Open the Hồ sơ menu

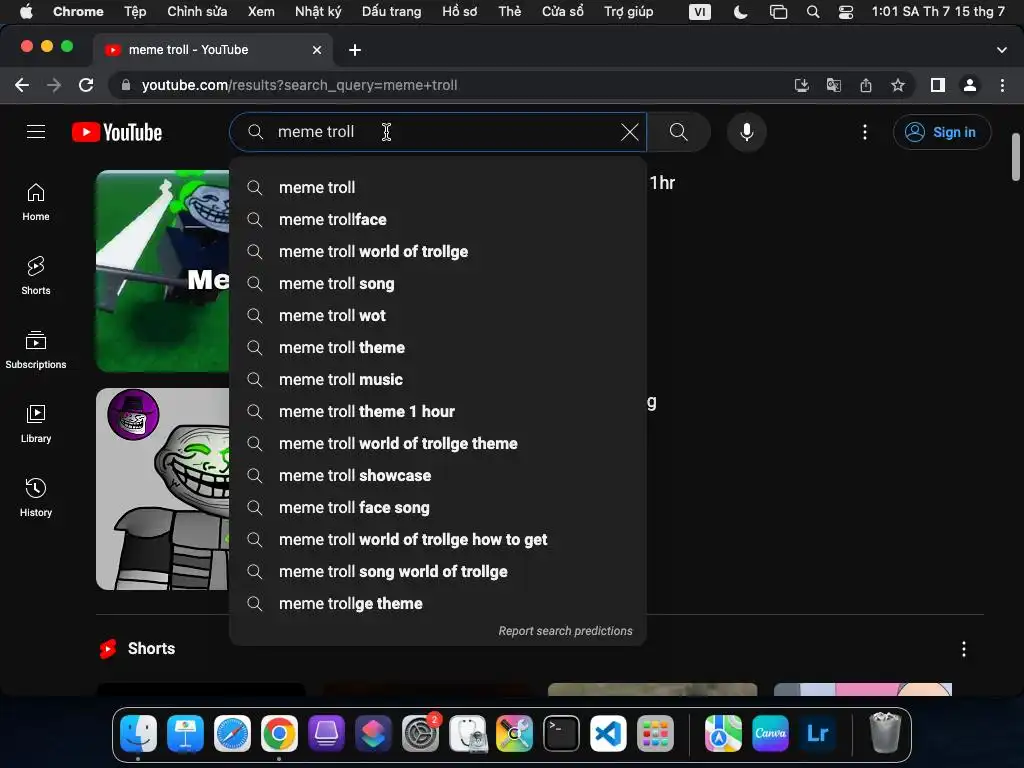tap(460, 11)
